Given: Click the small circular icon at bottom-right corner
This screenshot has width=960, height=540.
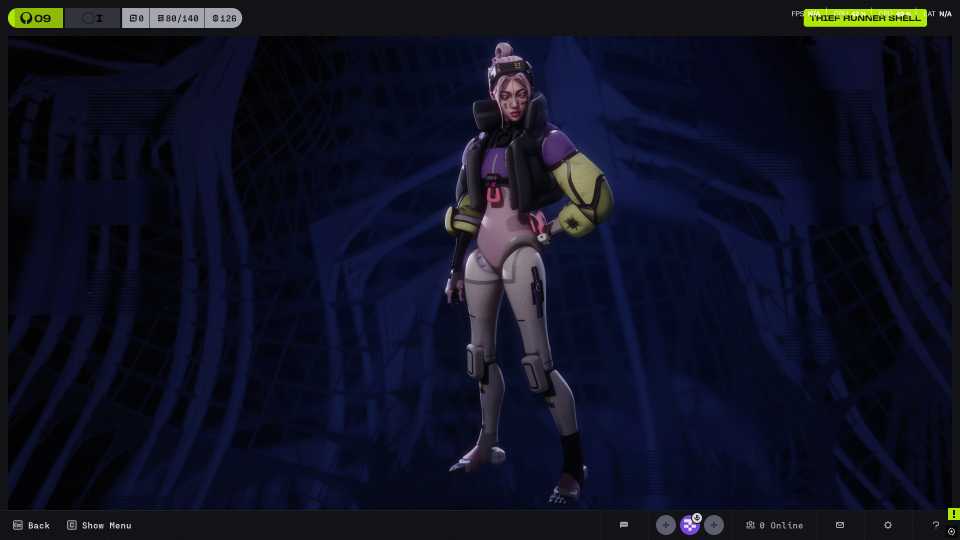Looking at the screenshot, I should (x=952, y=532).
